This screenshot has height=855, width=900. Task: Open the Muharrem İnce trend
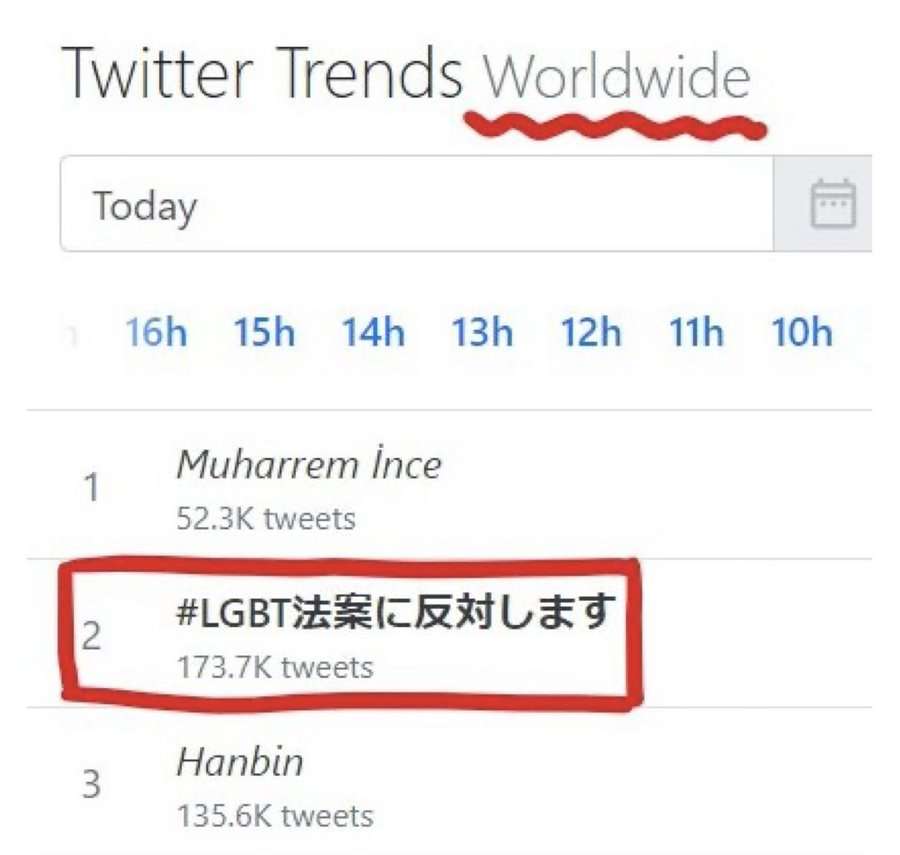click(310, 464)
